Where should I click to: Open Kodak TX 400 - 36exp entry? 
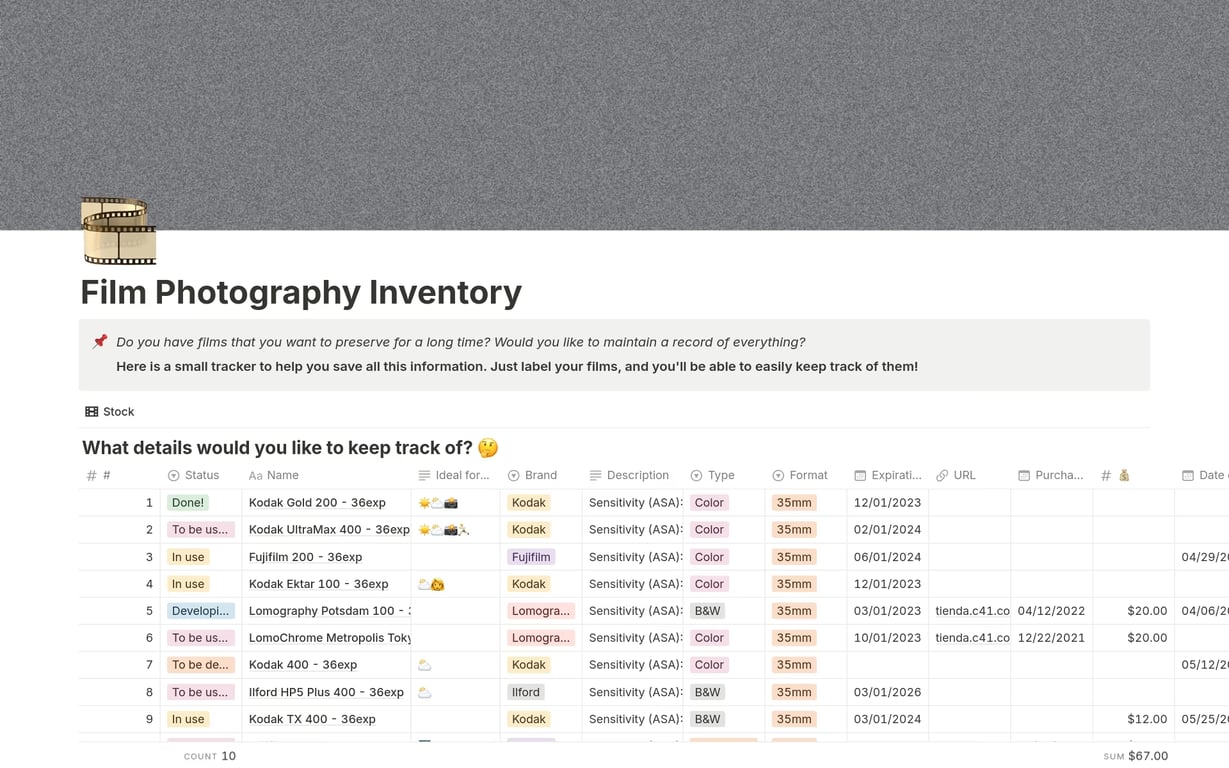click(x=312, y=719)
